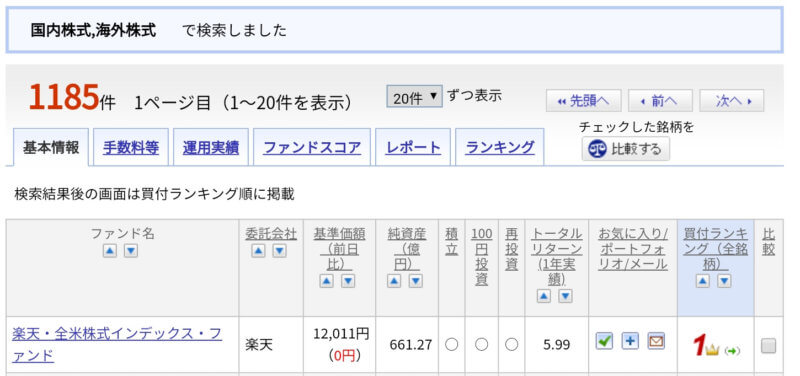Go to next page with 次へ button
The height and width of the screenshot is (376, 800).
(x=732, y=101)
